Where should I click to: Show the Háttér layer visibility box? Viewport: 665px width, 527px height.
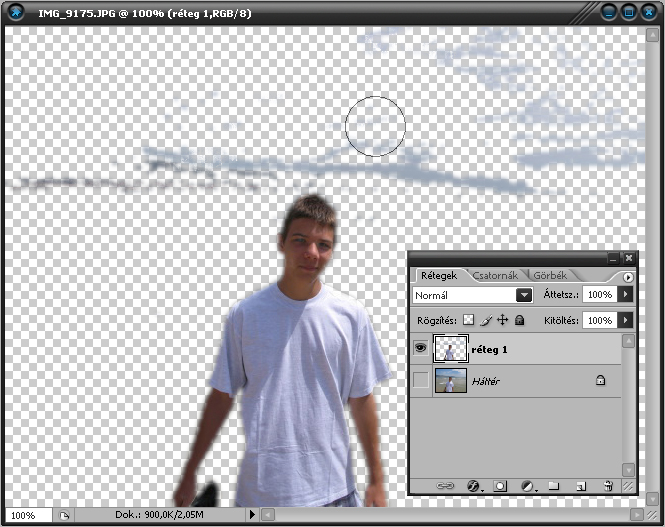tap(420, 381)
